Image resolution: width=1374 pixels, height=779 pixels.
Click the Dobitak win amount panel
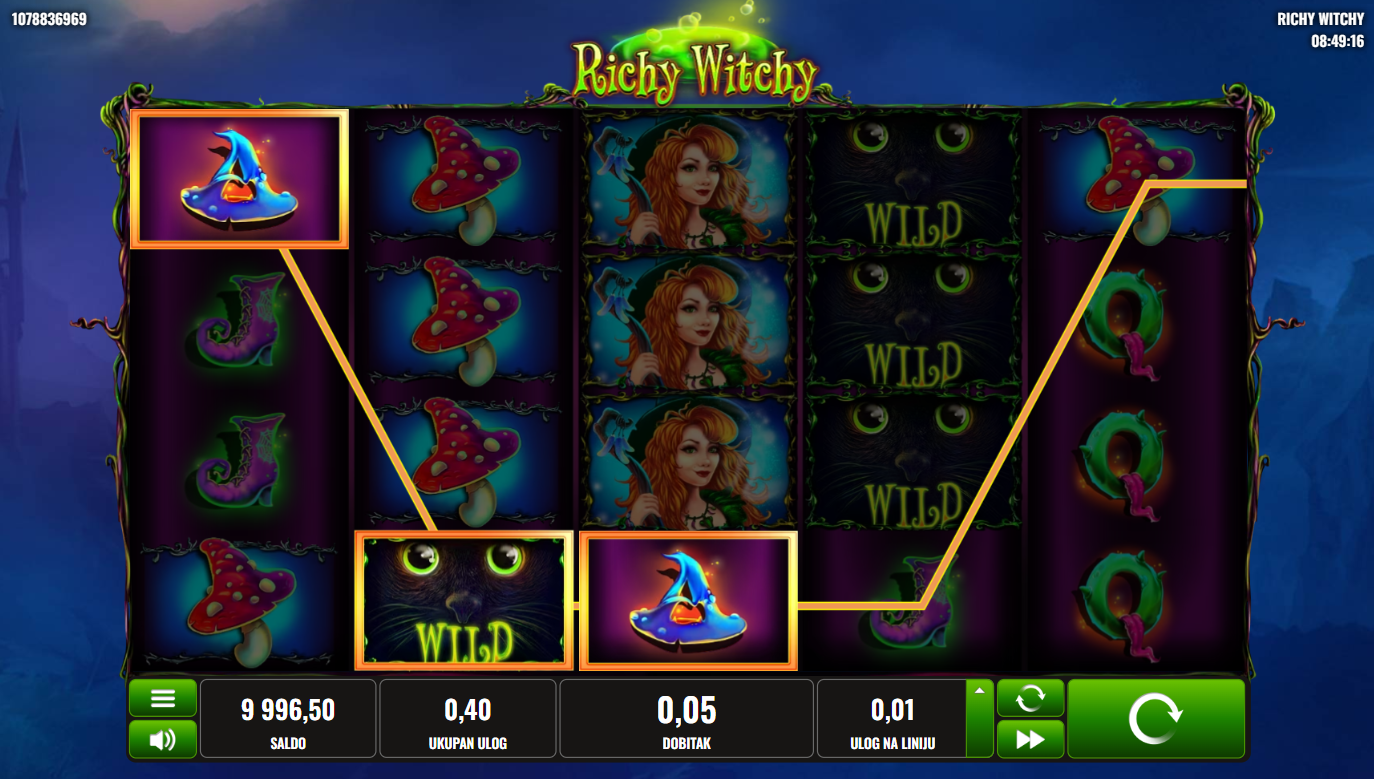686,719
